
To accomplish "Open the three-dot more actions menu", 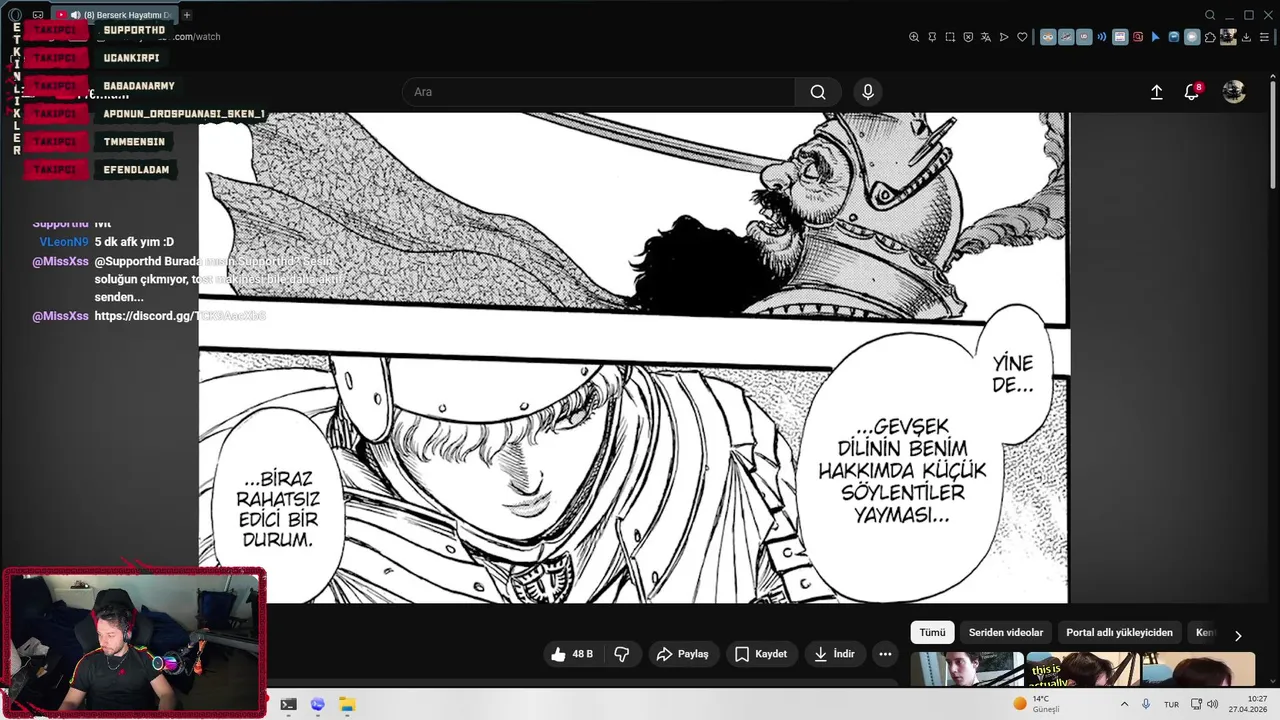I will tap(885, 654).
